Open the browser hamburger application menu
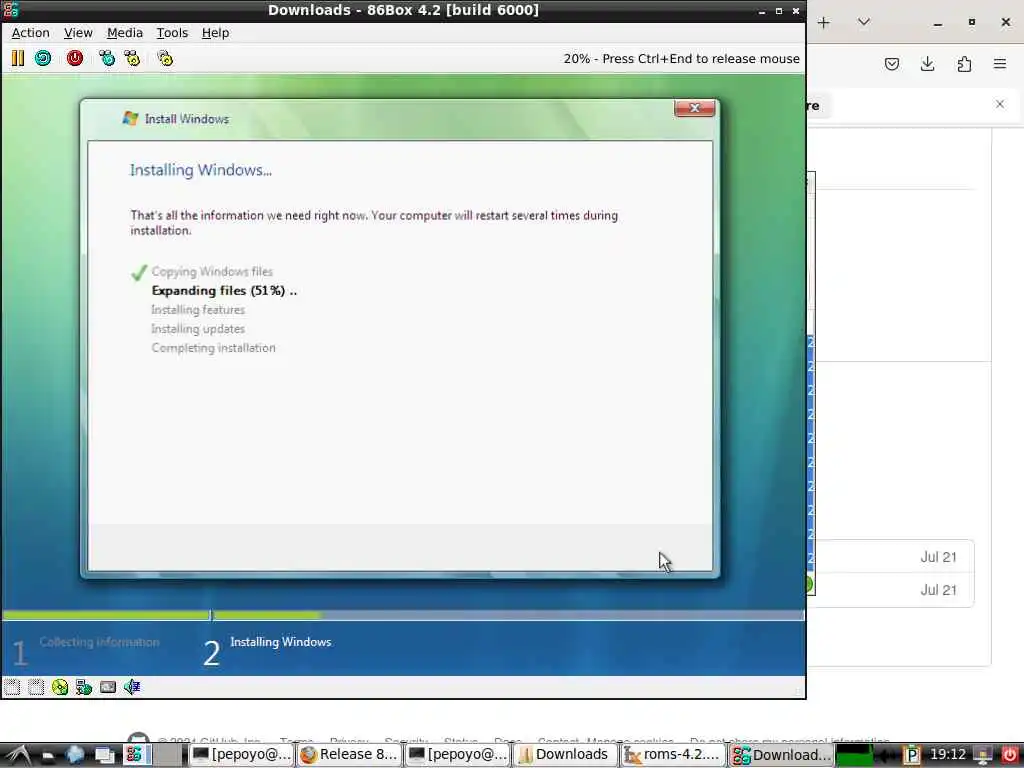 (x=1000, y=64)
